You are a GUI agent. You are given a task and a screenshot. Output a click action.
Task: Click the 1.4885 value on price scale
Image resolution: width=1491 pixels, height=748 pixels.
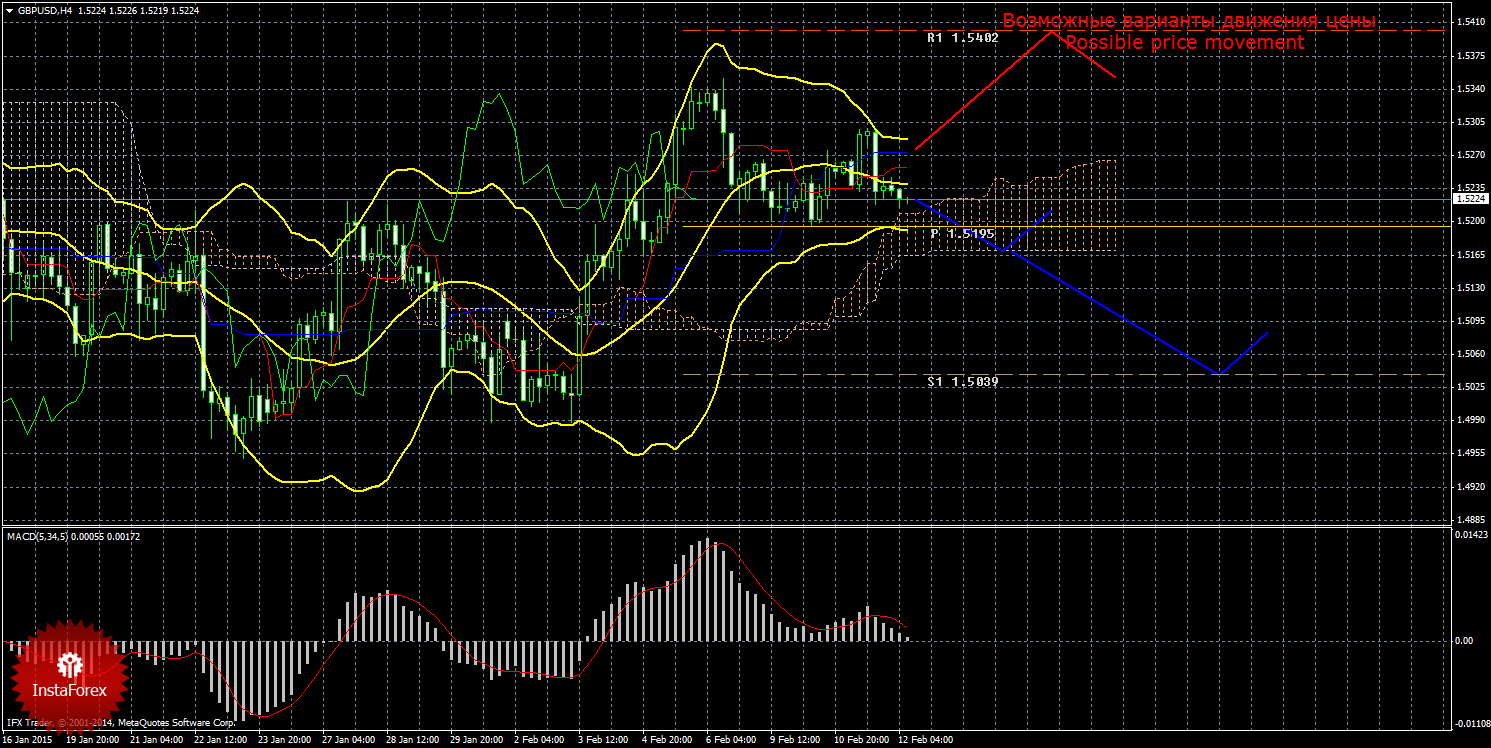pyautogui.click(x=1468, y=520)
